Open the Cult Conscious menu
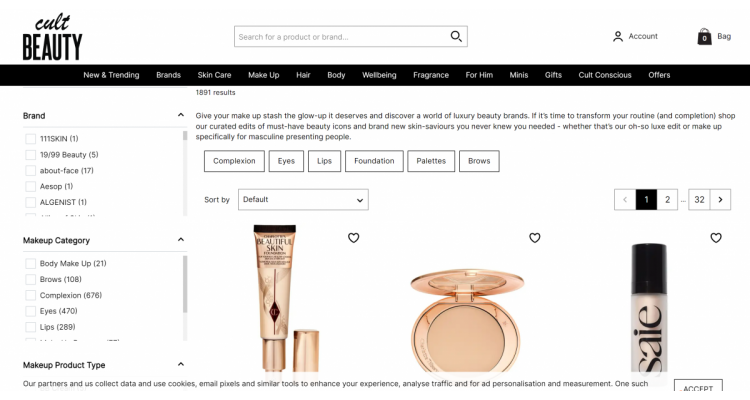The width and height of the screenshot is (750, 400). click(605, 75)
